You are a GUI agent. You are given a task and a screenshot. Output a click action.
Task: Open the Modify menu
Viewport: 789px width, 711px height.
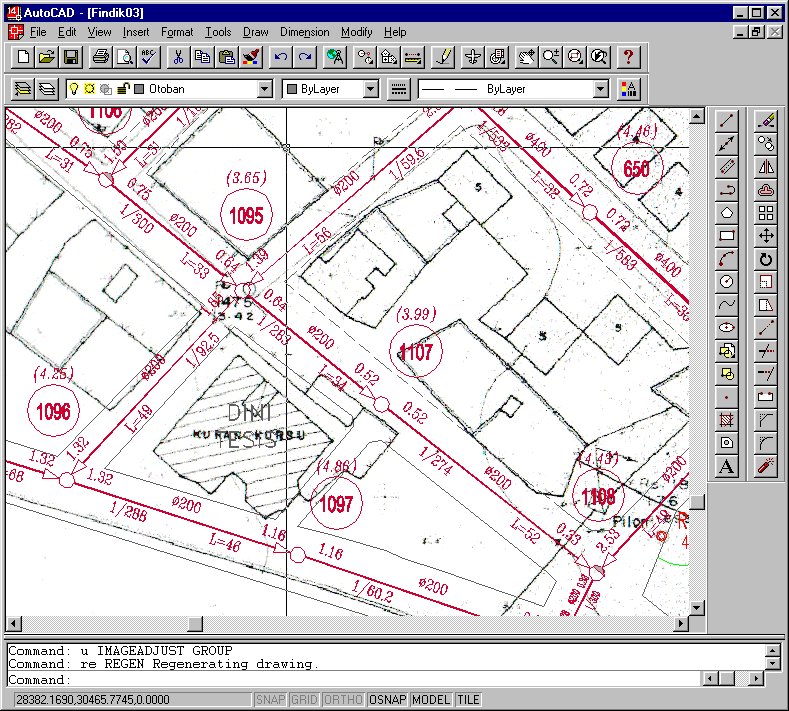click(x=356, y=32)
